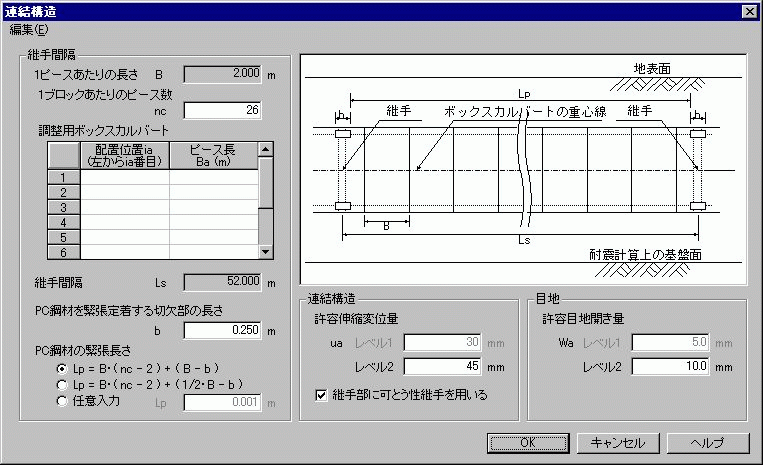Click table scrollbar up arrow
The height and width of the screenshot is (465, 763).
[265, 149]
